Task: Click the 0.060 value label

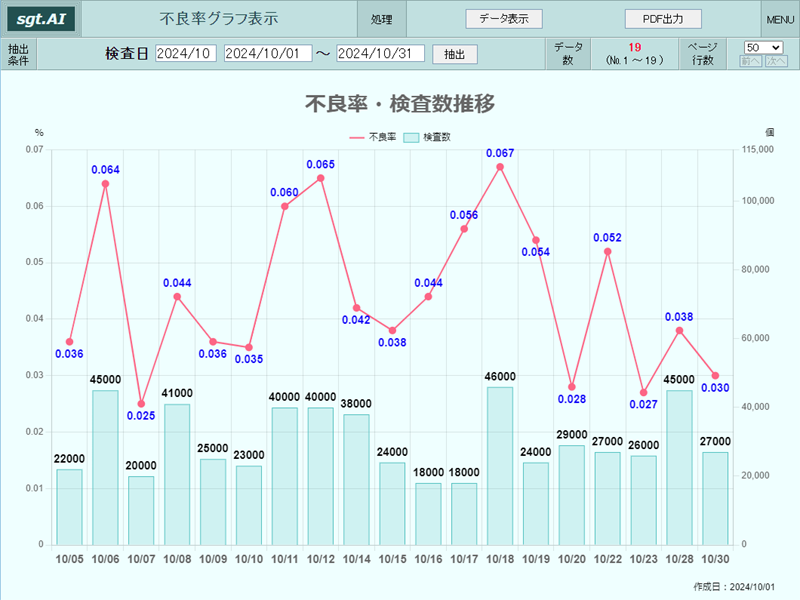Action: tap(284, 192)
